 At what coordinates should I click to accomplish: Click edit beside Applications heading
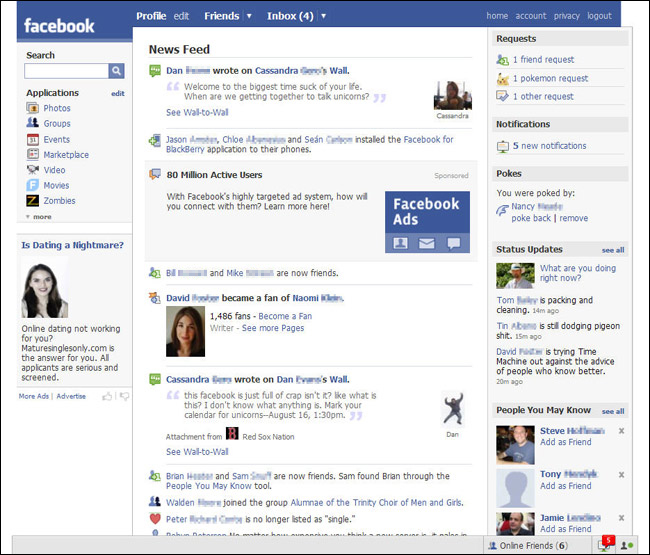[x=118, y=94]
